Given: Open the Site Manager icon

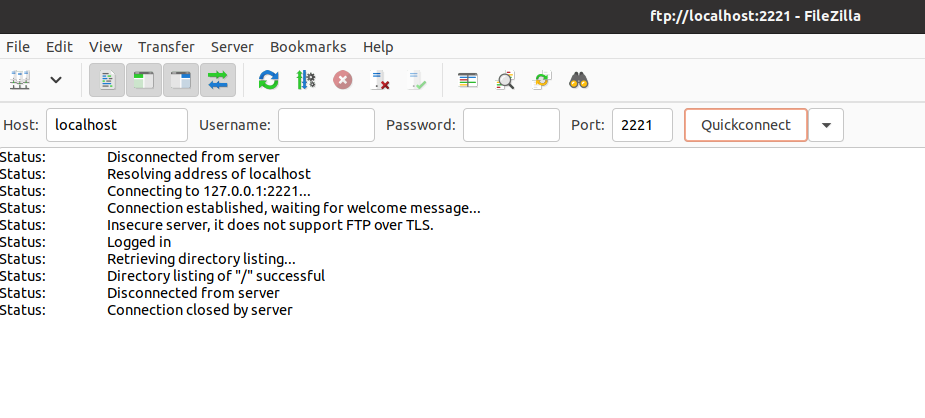Looking at the screenshot, I should coord(20,80).
